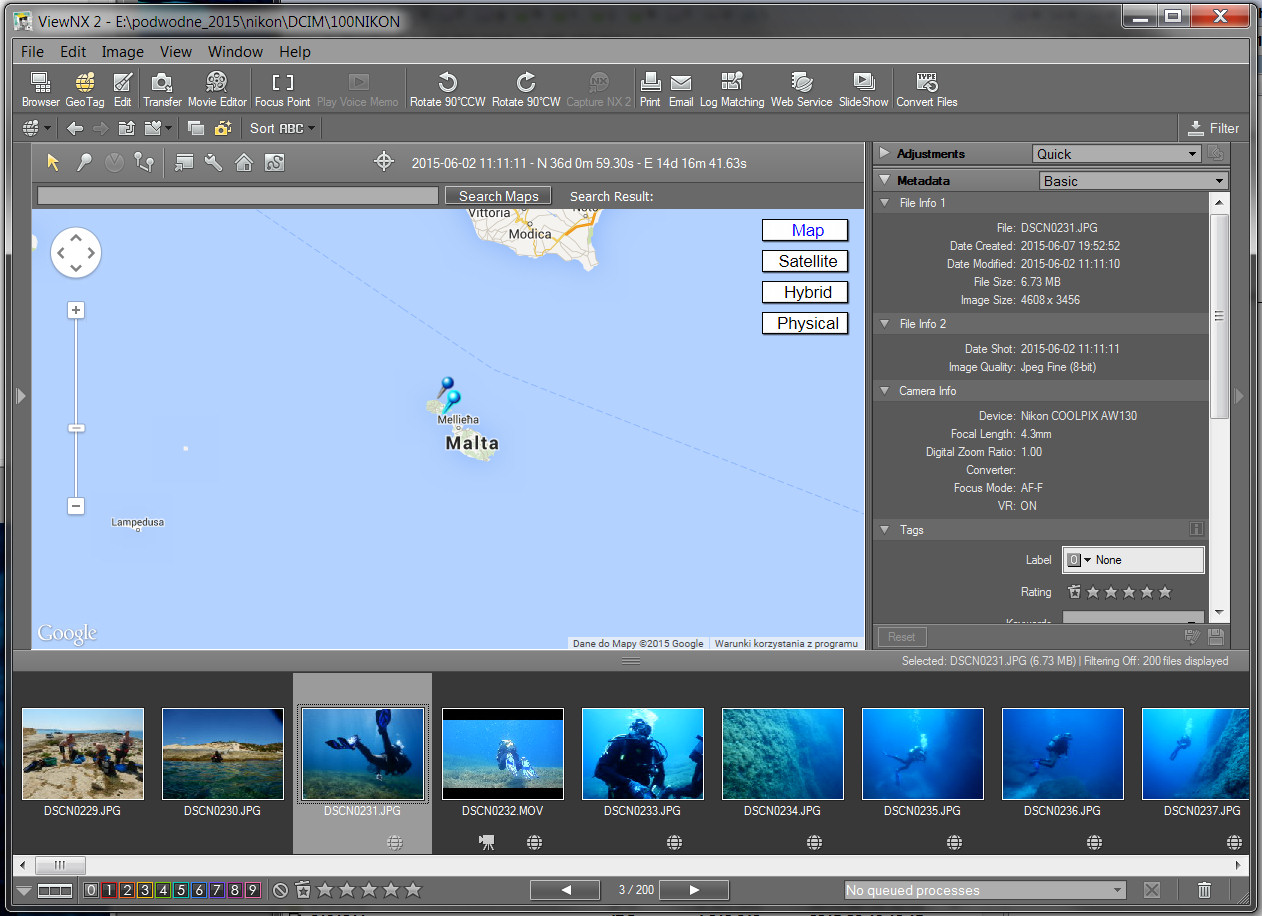Image resolution: width=1262 pixels, height=916 pixels.
Task: Zoom out the map with minus button
Action: (x=75, y=506)
